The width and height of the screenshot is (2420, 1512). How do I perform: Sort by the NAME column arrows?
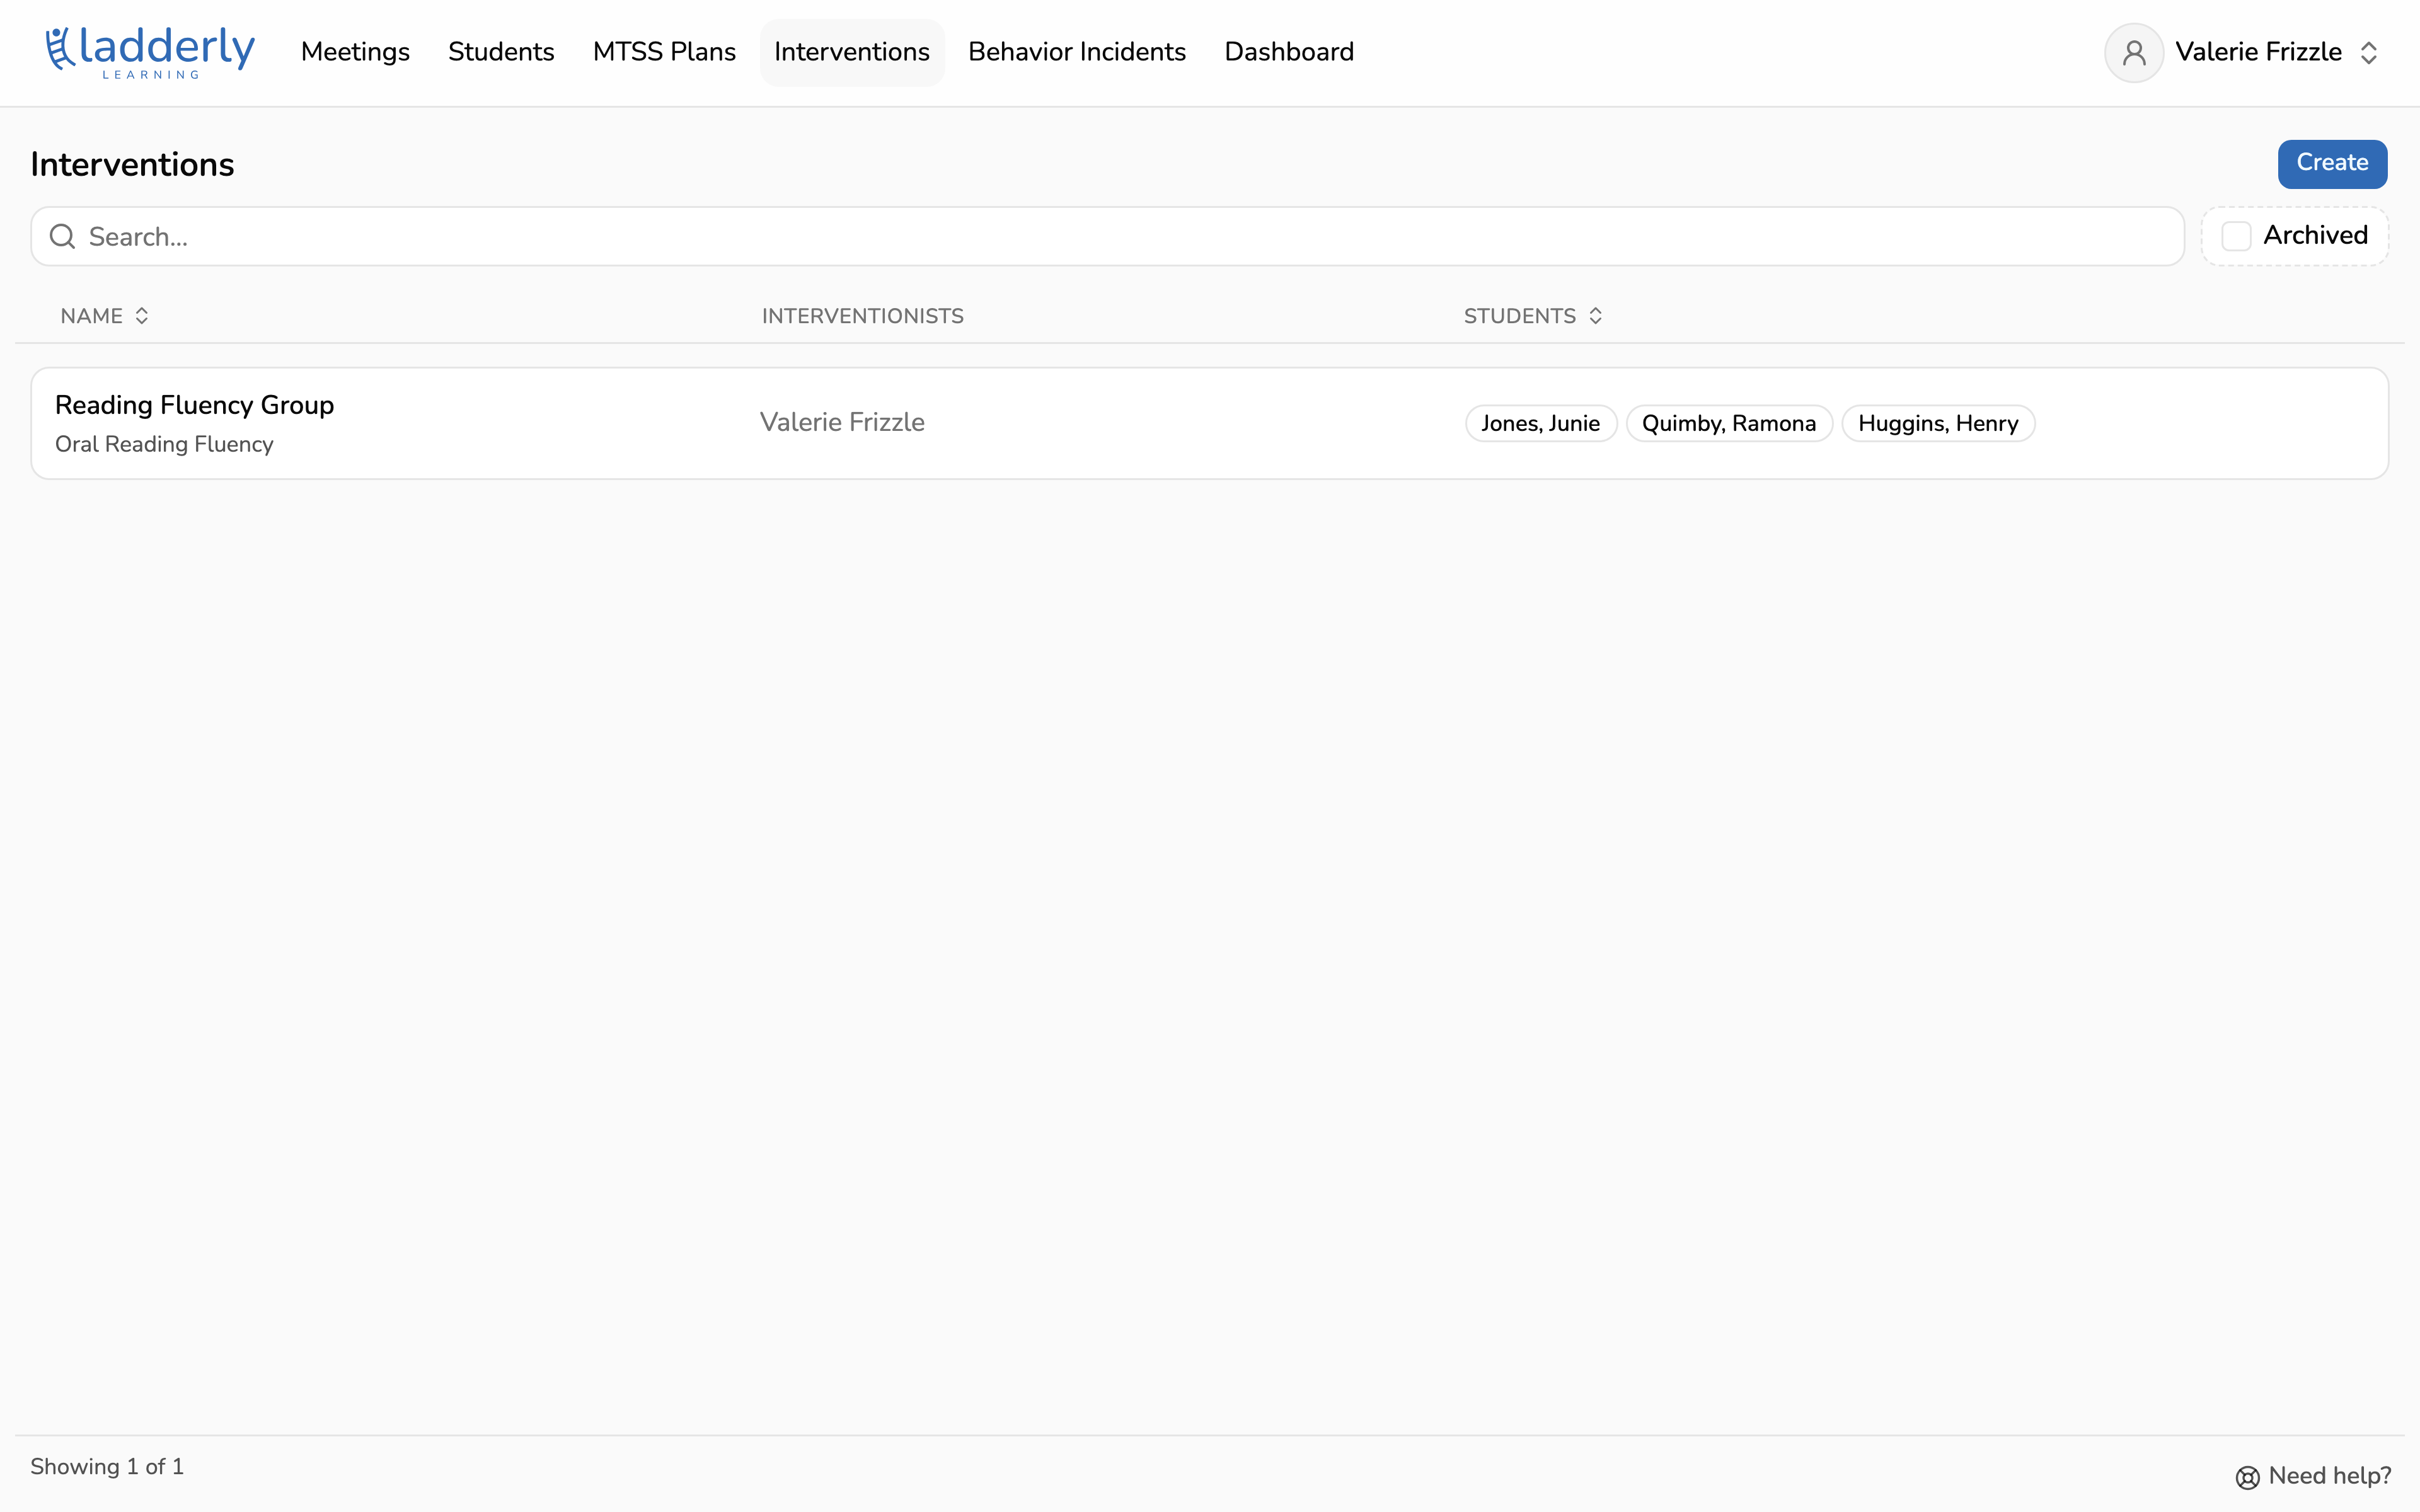[142, 316]
